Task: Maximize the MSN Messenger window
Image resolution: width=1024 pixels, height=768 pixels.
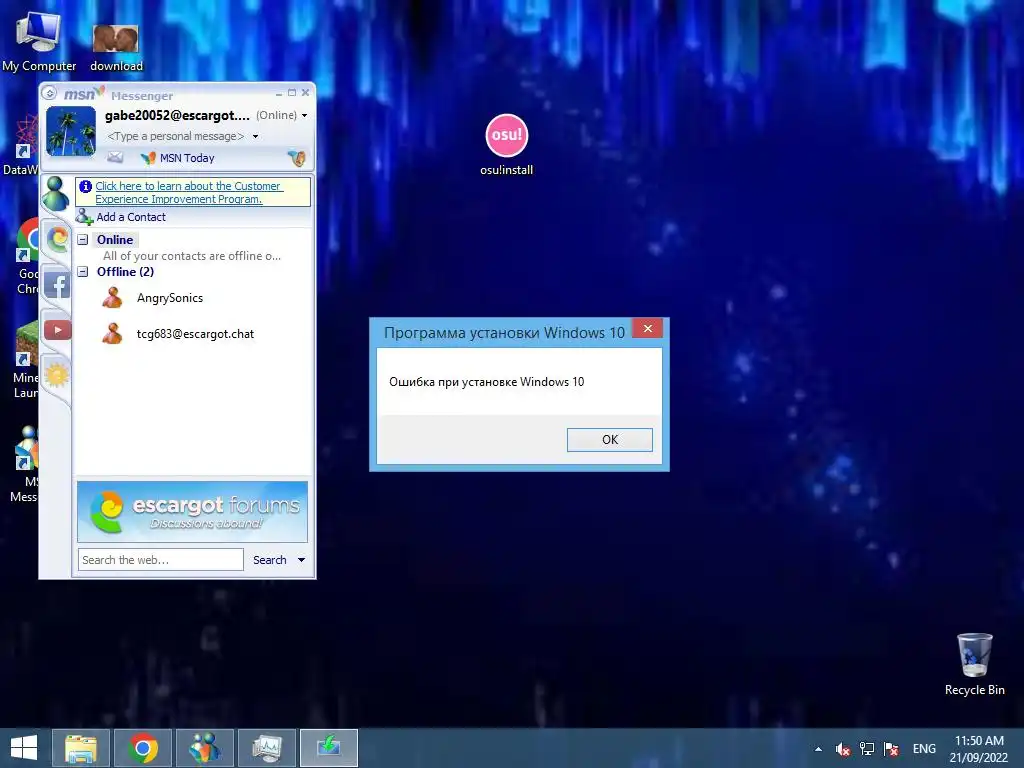Action: click(x=292, y=93)
